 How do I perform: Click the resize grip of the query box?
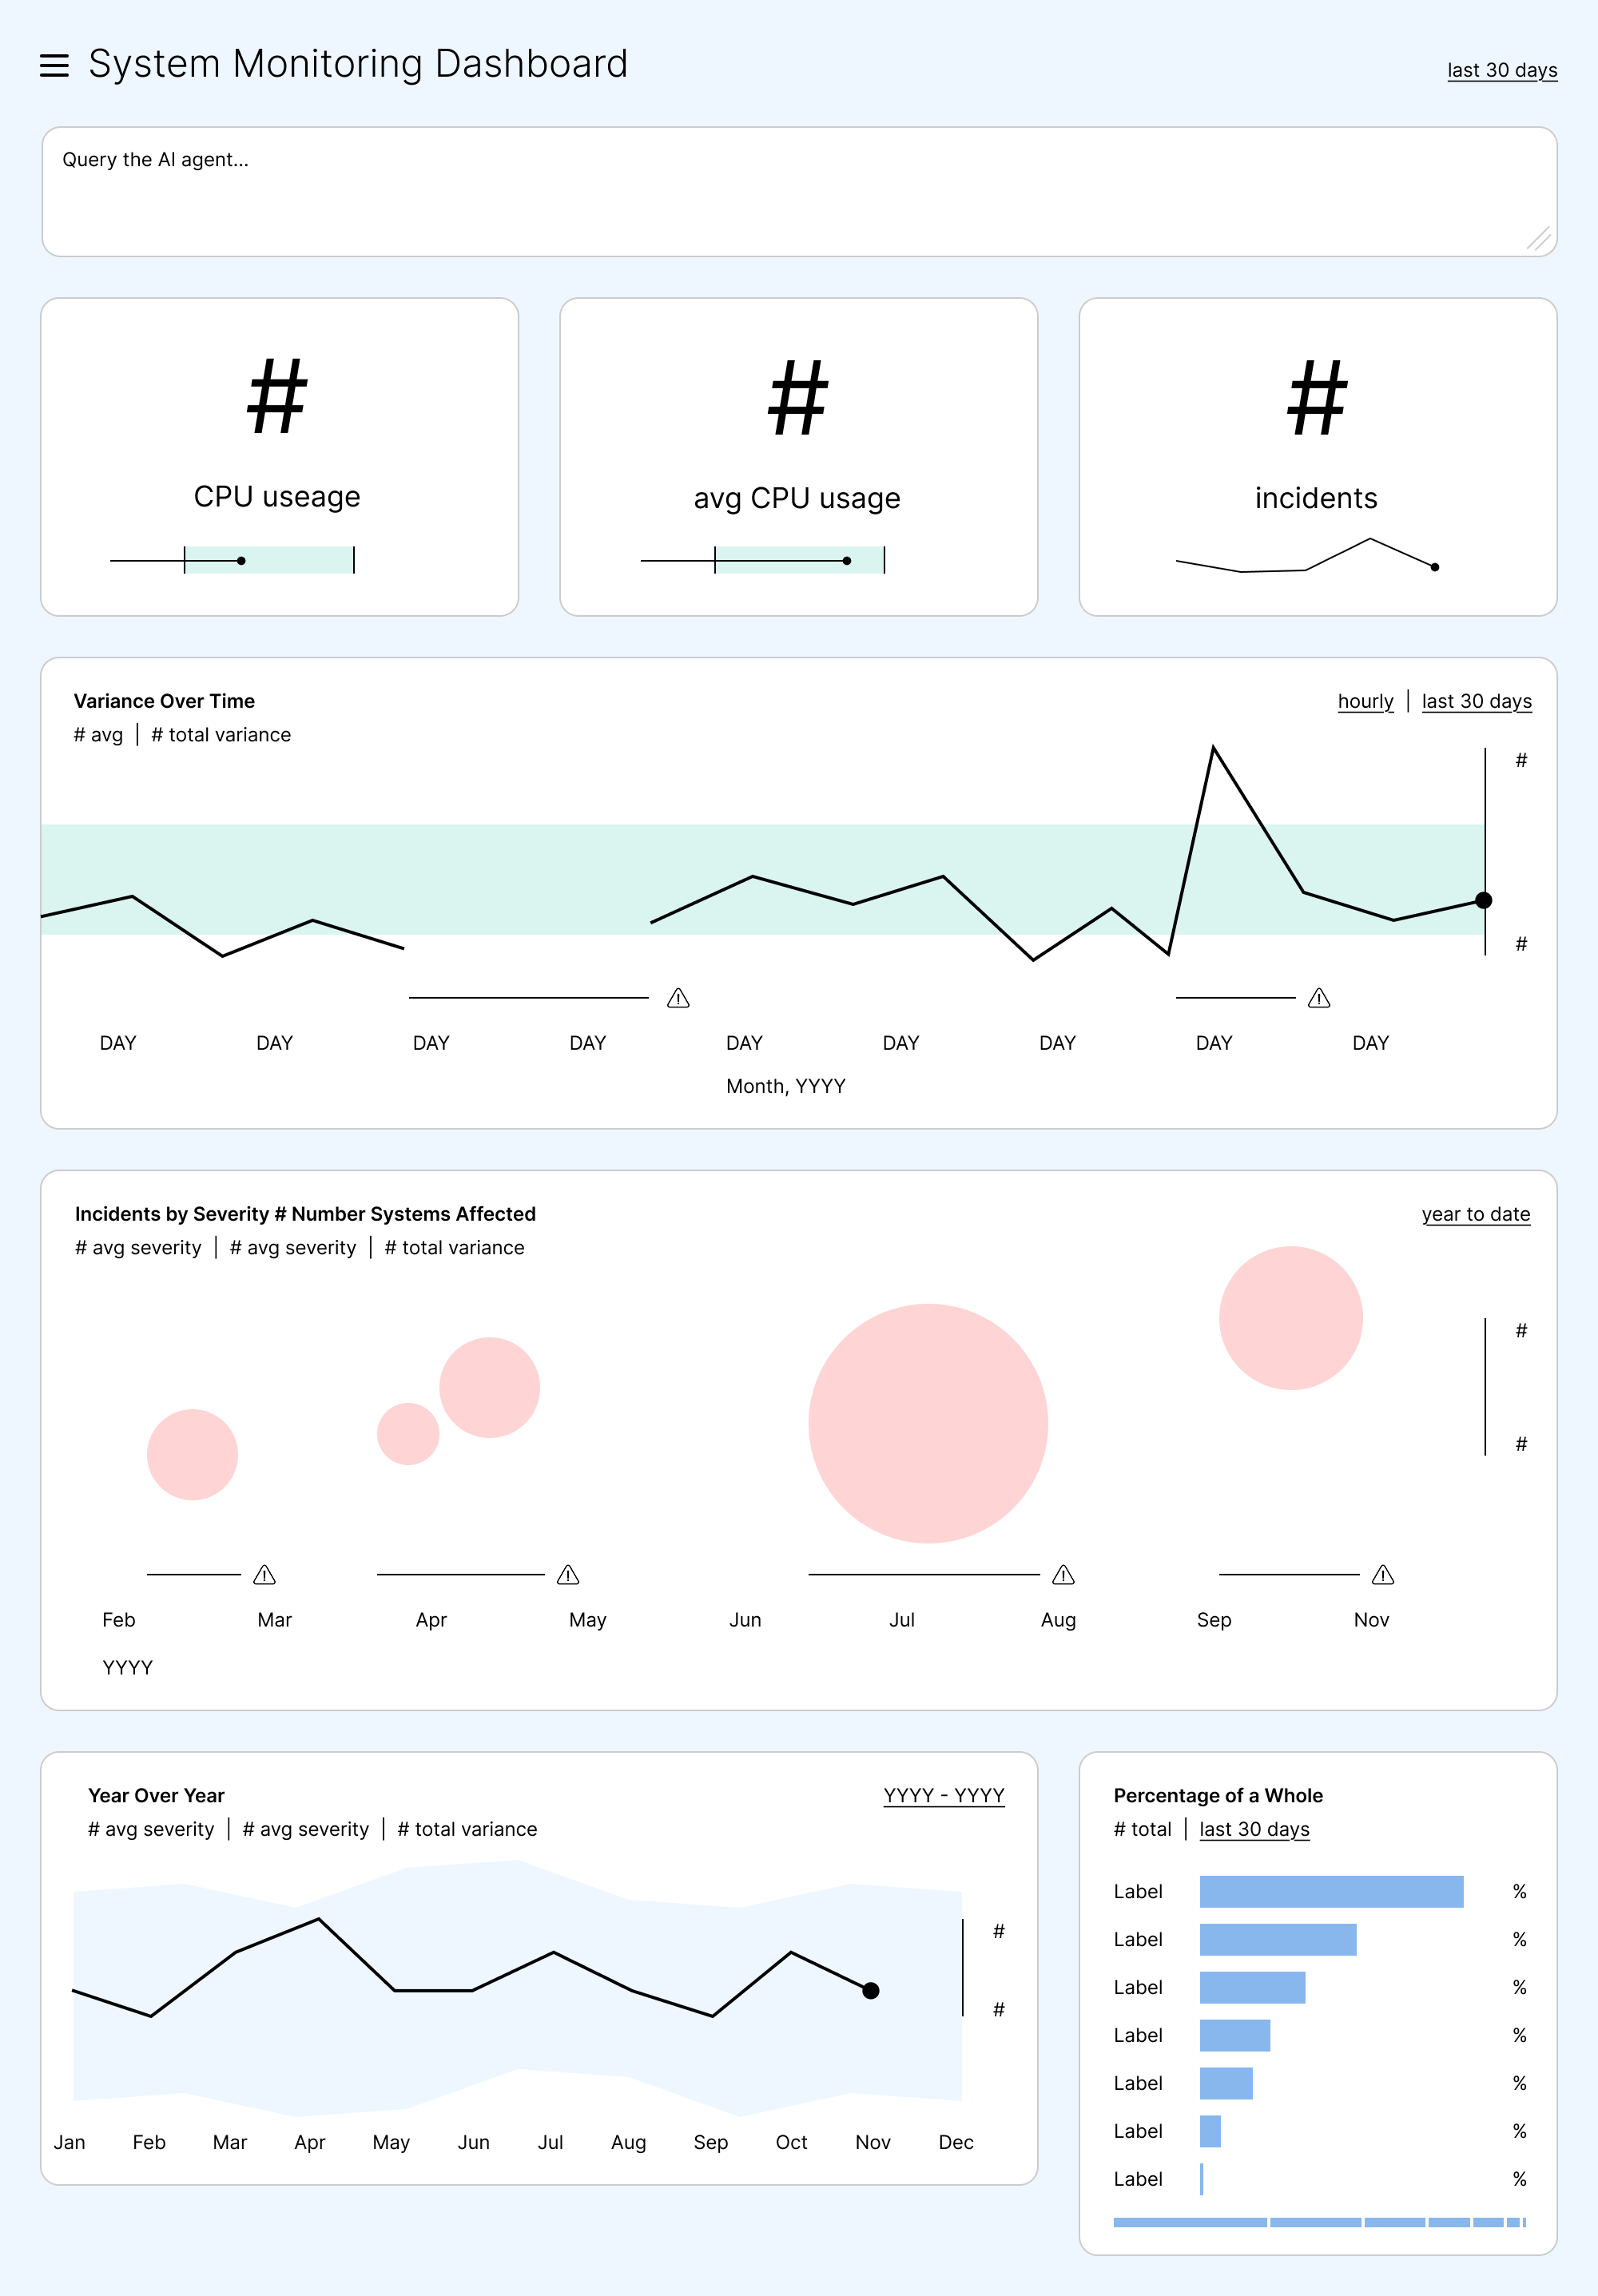click(1539, 238)
